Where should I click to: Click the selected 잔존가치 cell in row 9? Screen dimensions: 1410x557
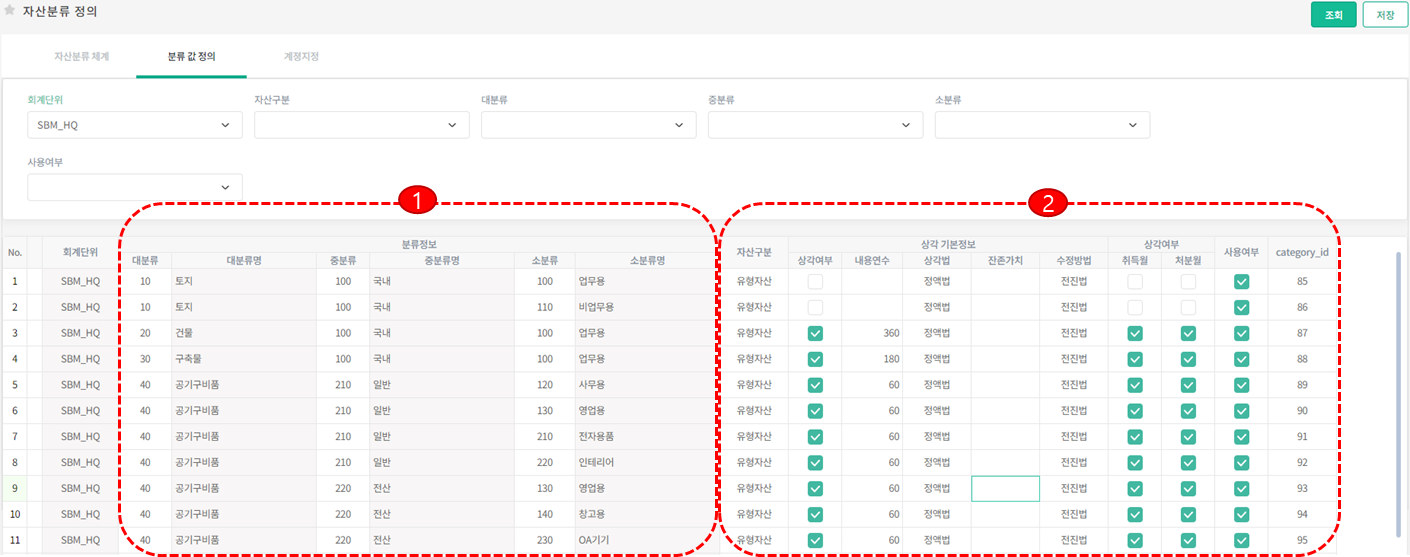click(x=1005, y=488)
